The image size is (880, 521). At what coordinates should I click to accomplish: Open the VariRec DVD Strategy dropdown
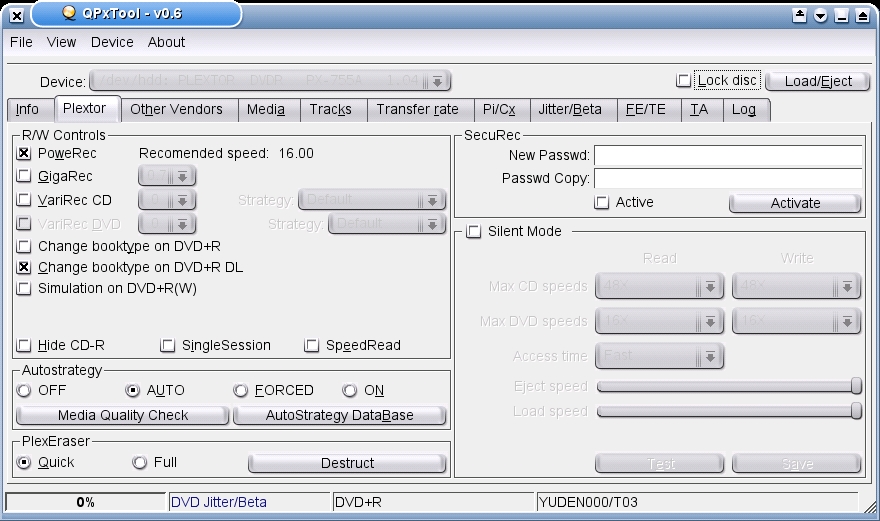pos(387,224)
